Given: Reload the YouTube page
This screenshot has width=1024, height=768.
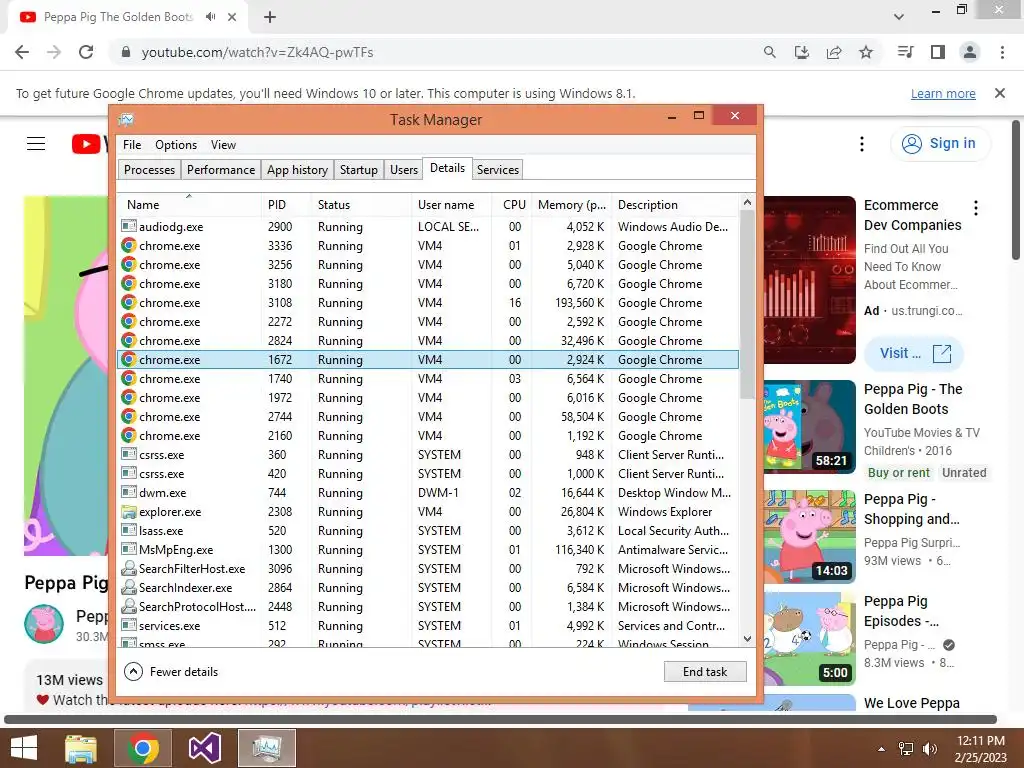Looking at the screenshot, I should tap(86, 52).
